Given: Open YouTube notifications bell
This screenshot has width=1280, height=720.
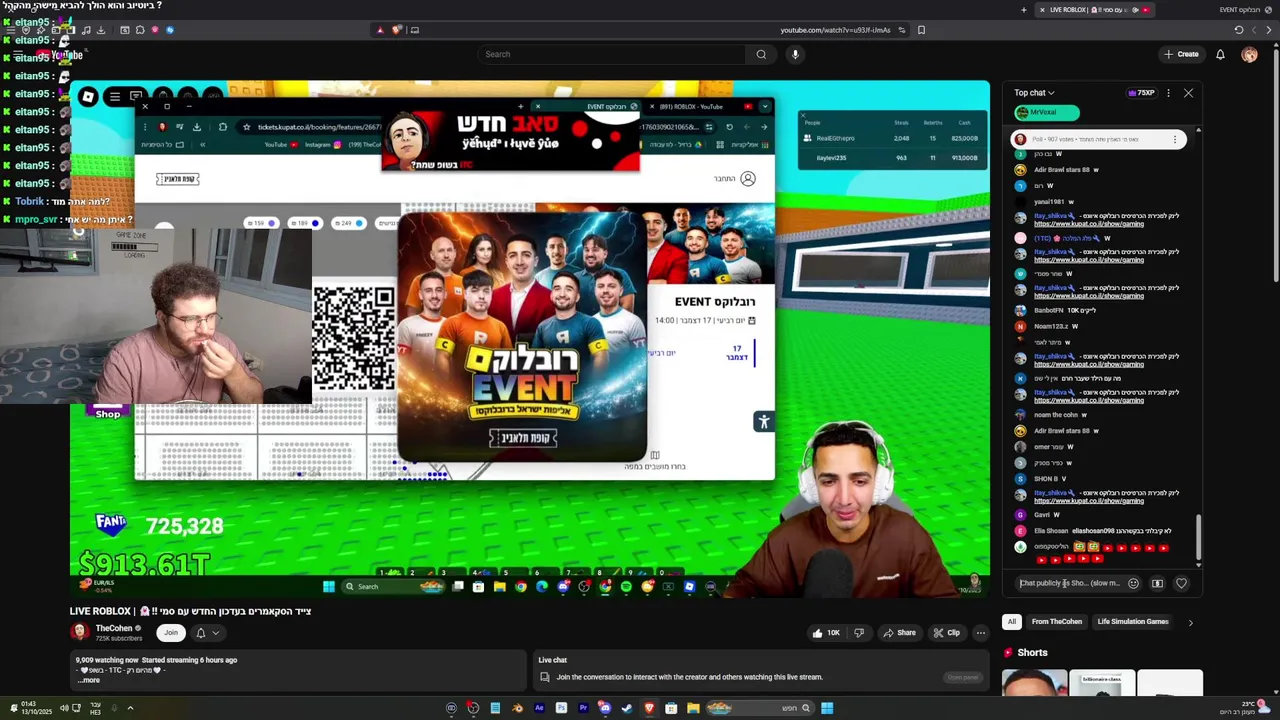Looking at the screenshot, I should (1220, 54).
